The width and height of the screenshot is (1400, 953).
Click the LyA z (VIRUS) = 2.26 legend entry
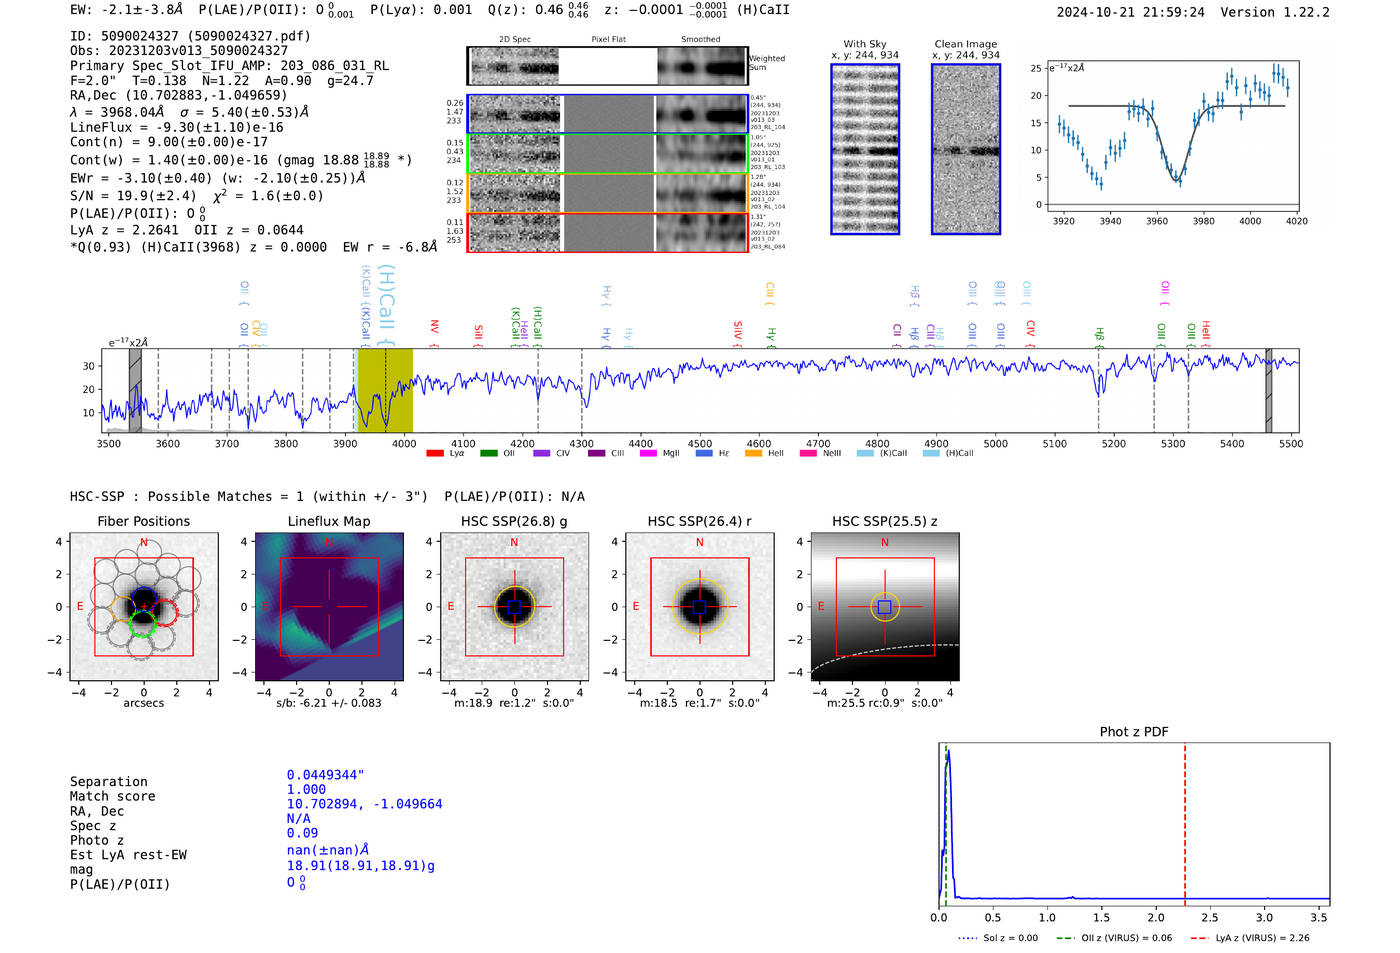click(x=1250, y=938)
